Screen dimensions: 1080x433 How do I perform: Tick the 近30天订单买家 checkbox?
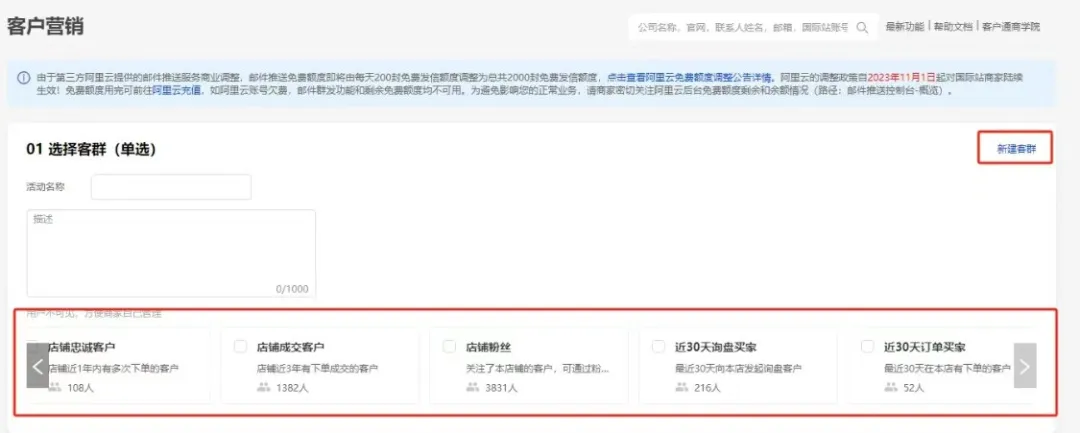click(868, 346)
